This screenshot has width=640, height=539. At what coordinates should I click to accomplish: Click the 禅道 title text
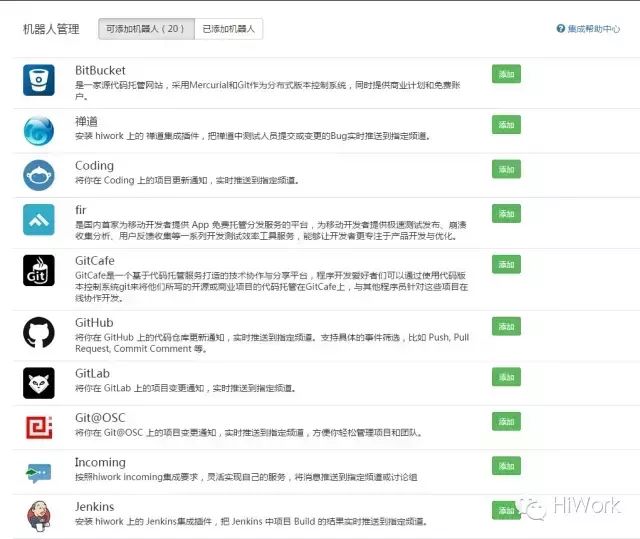coord(86,121)
